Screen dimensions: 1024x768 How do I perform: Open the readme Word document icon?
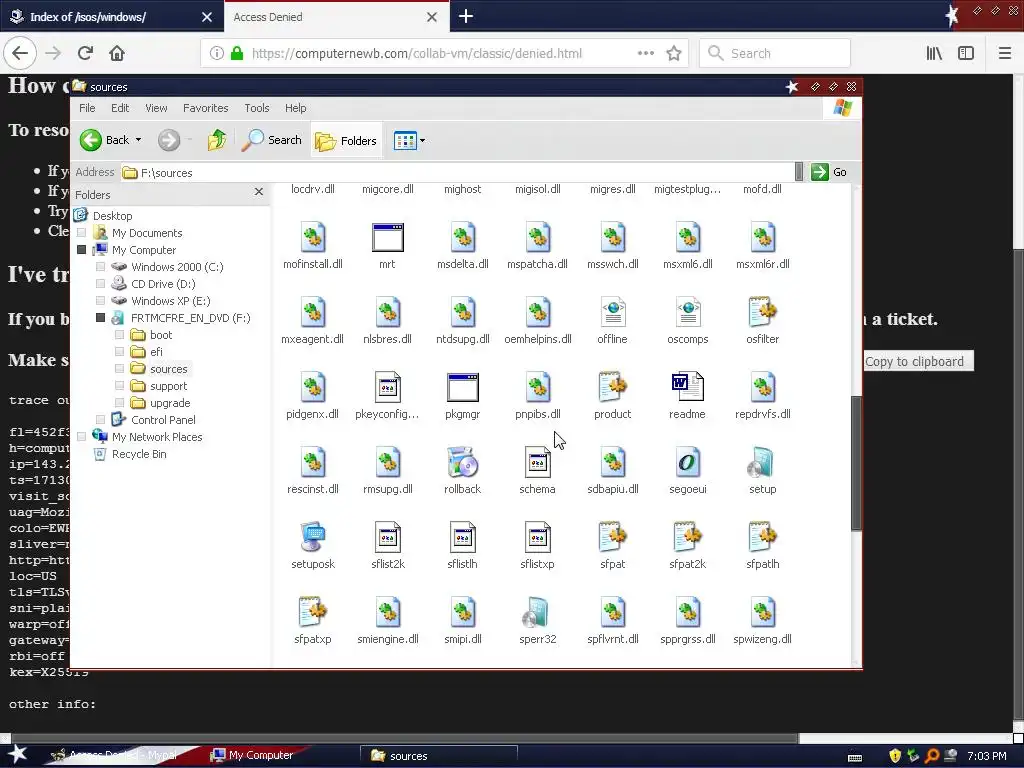click(x=687, y=387)
